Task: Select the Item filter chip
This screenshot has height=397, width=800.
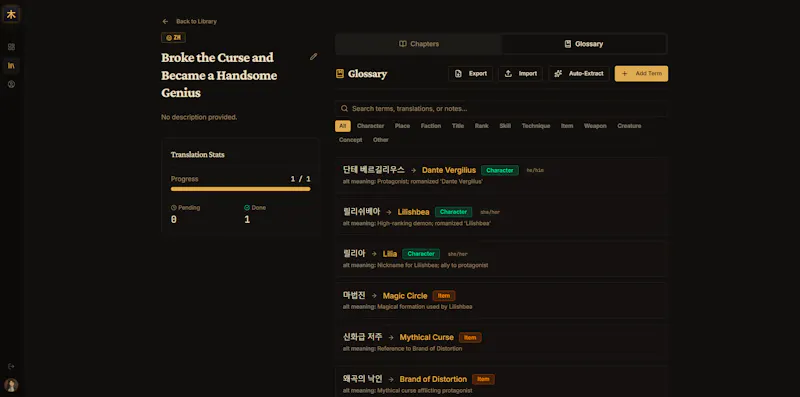Action: tap(567, 126)
